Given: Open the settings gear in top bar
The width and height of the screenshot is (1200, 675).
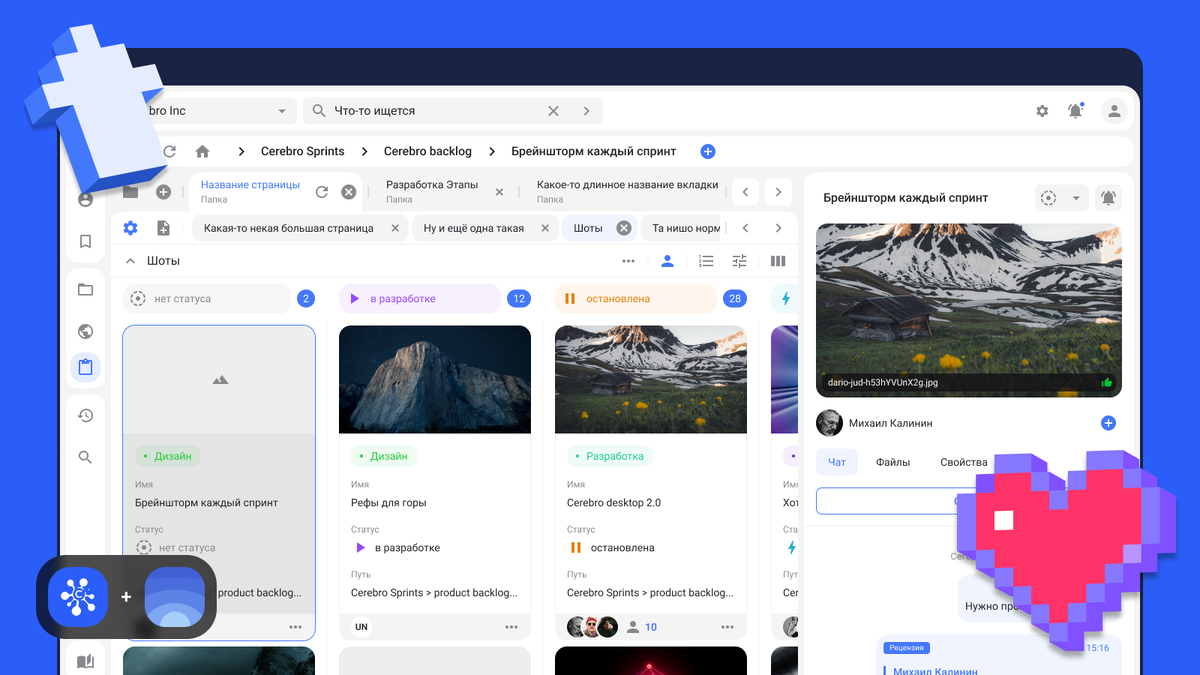Looking at the screenshot, I should click(x=1042, y=111).
